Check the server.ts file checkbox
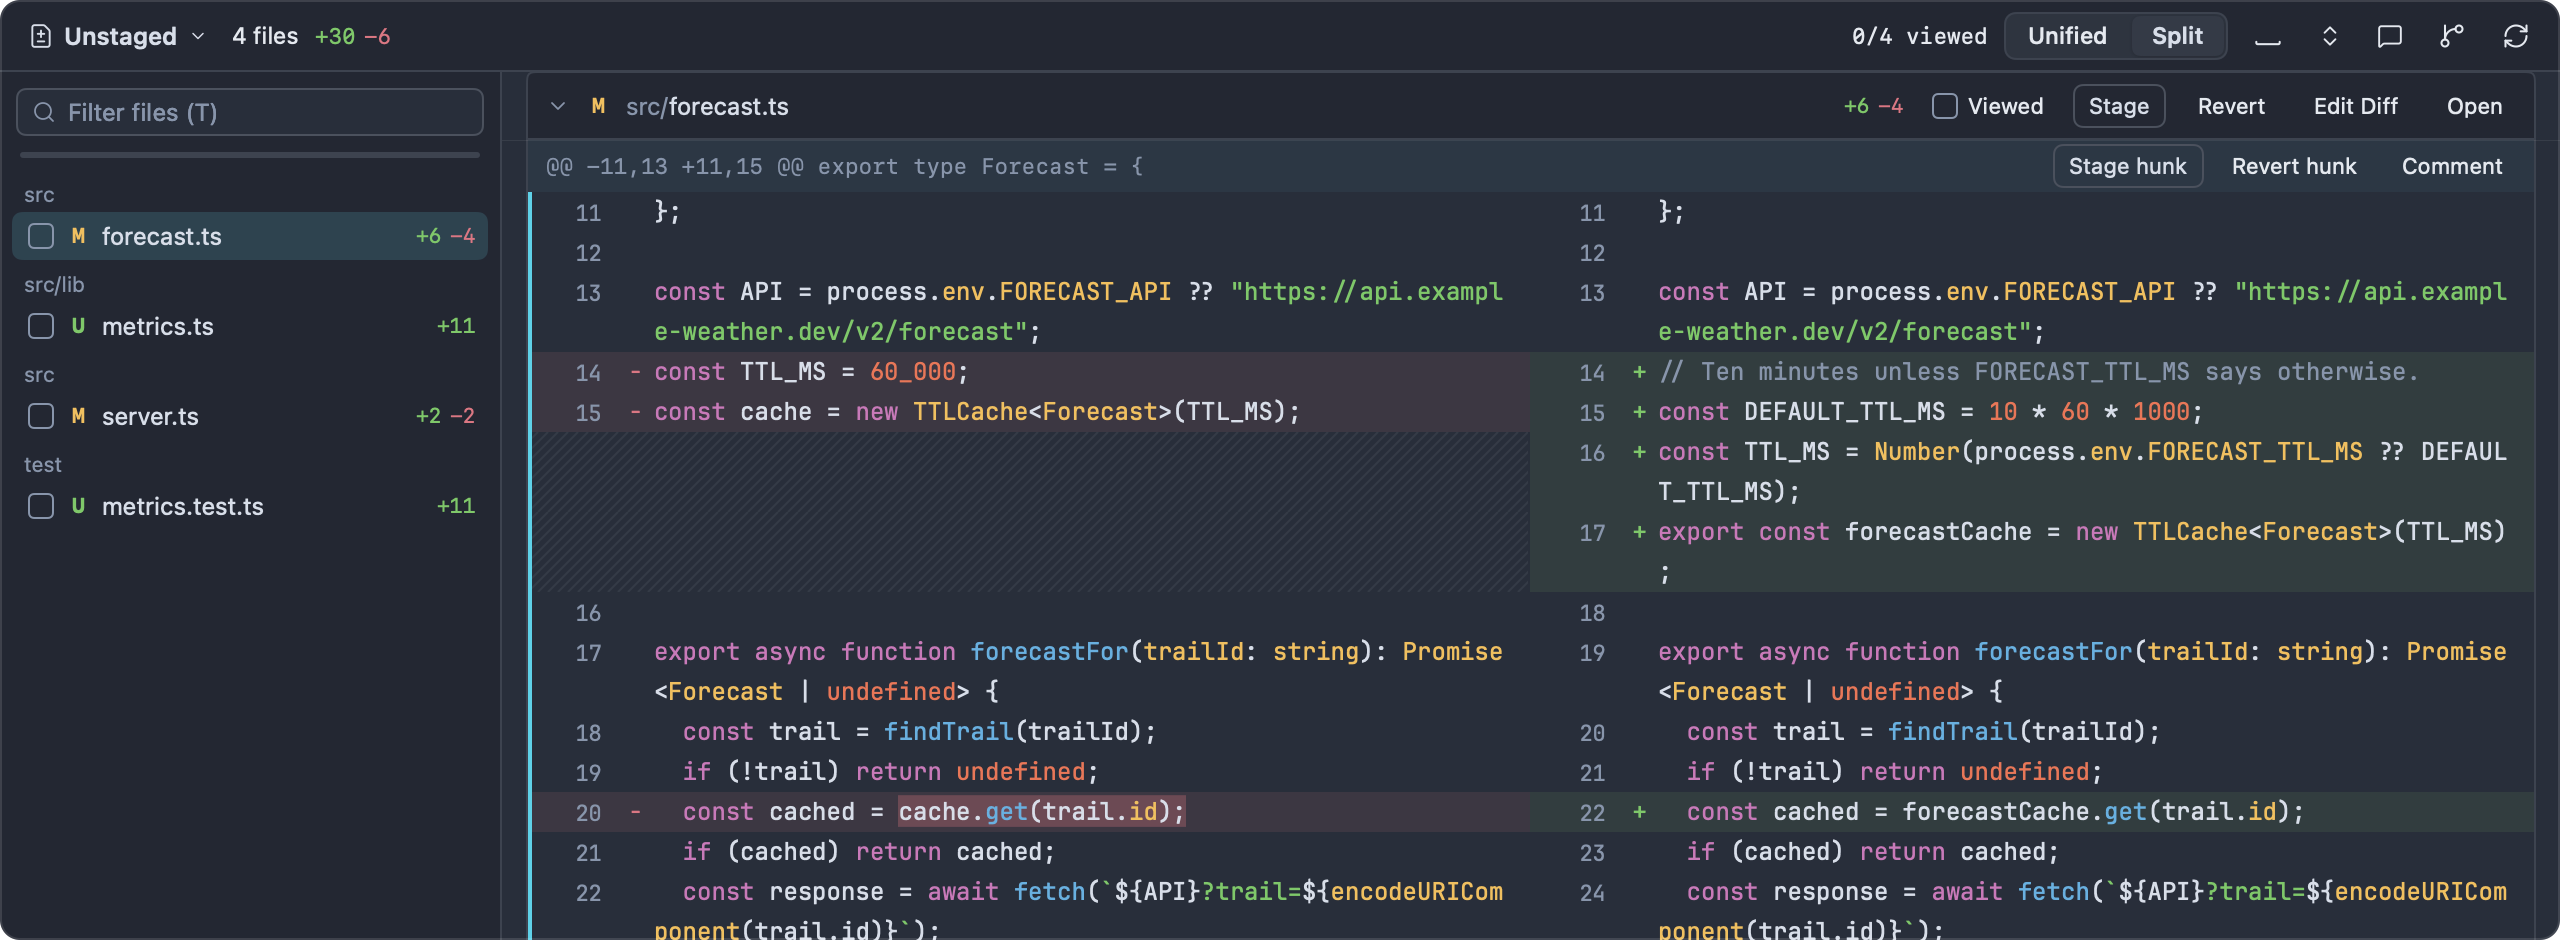 tap(41, 416)
